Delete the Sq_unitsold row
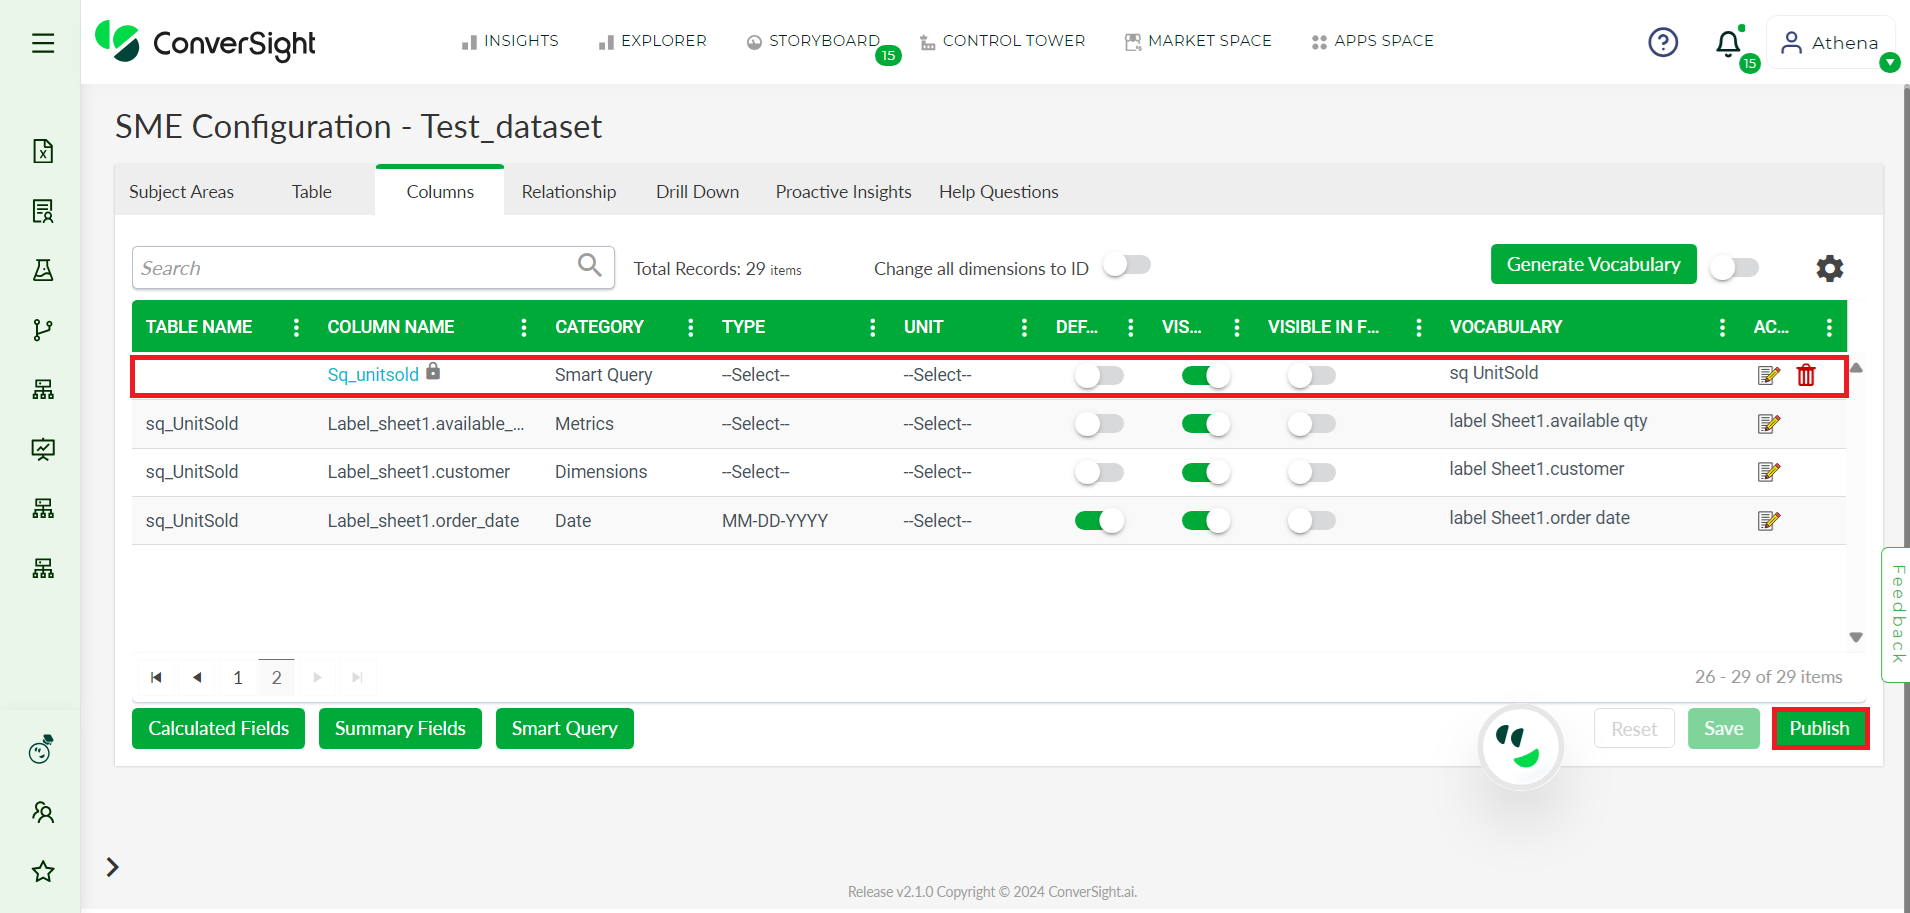The image size is (1910, 913). tap(1806, 375)
